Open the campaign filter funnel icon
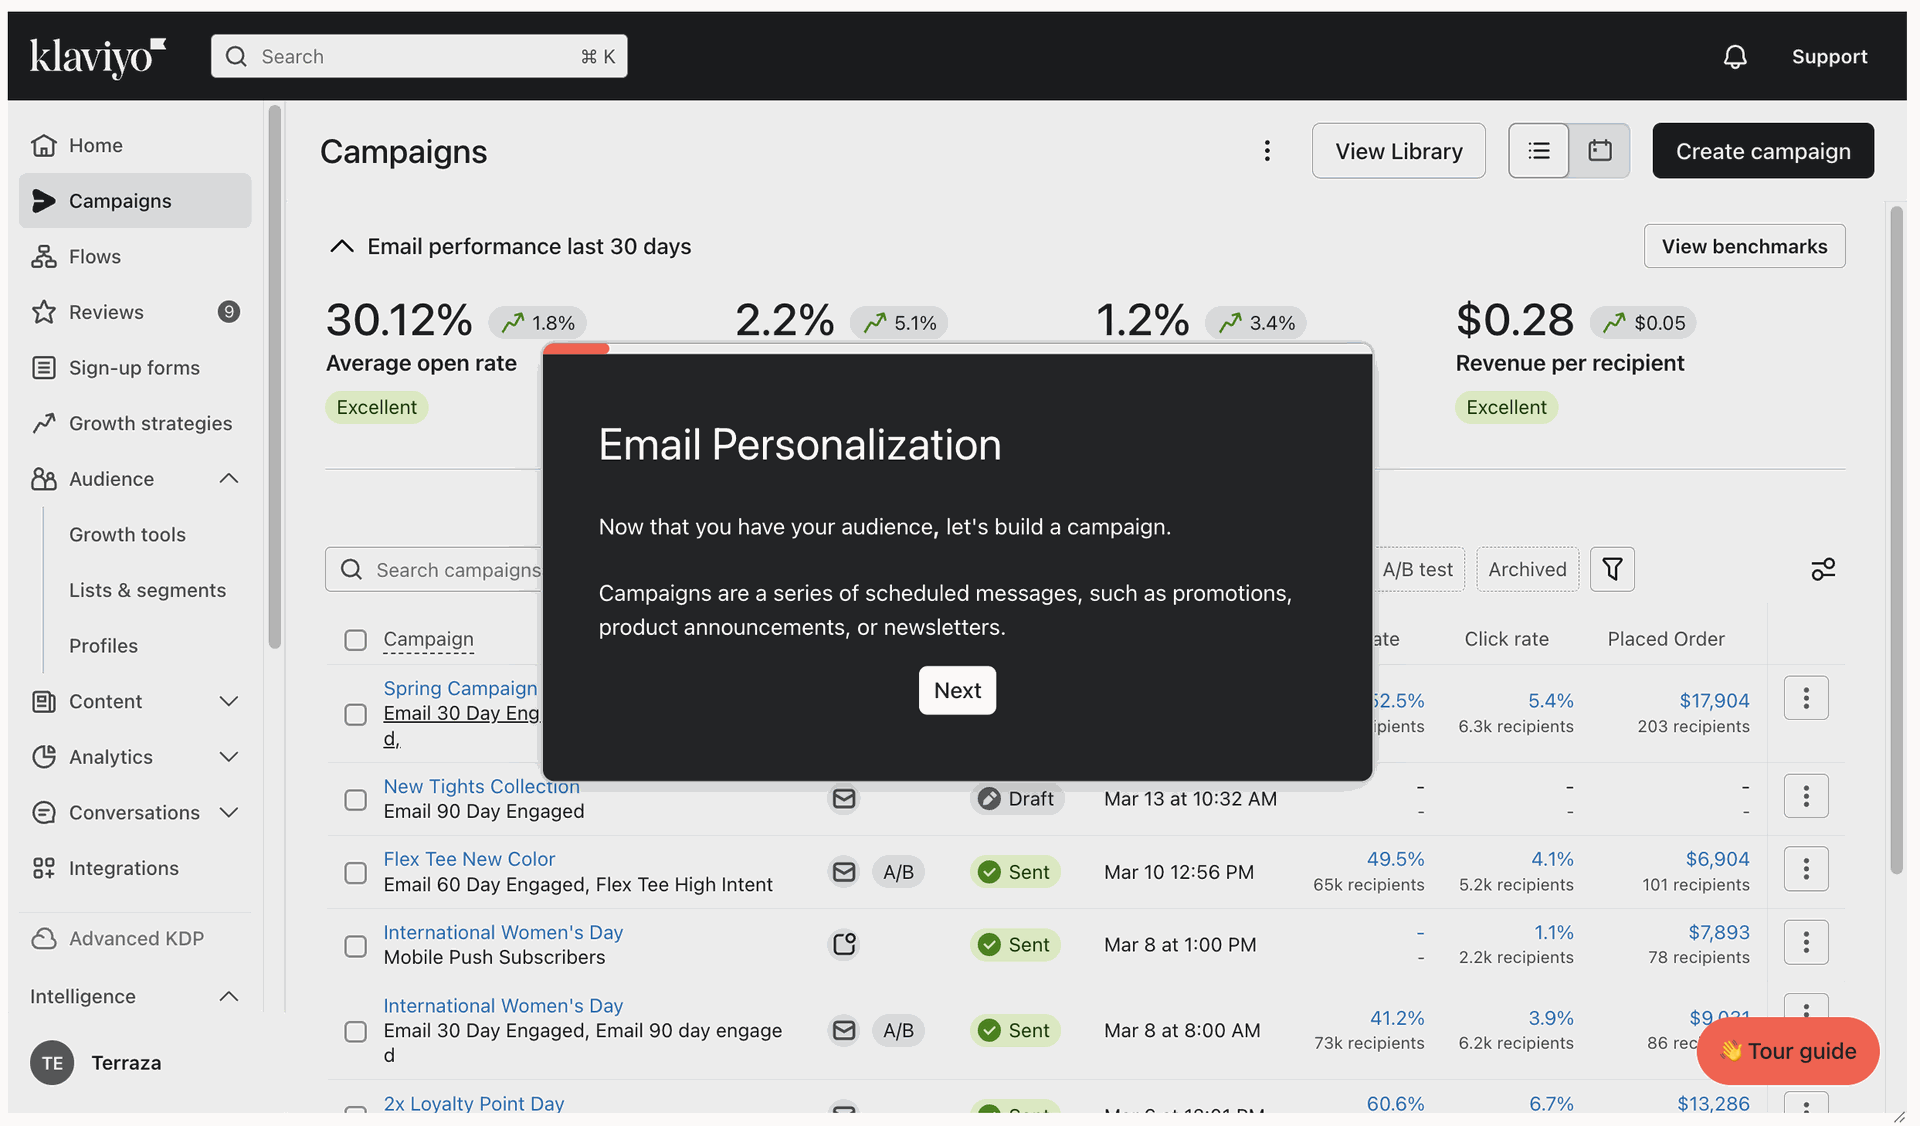1920x1126 pixels. 1612,569
